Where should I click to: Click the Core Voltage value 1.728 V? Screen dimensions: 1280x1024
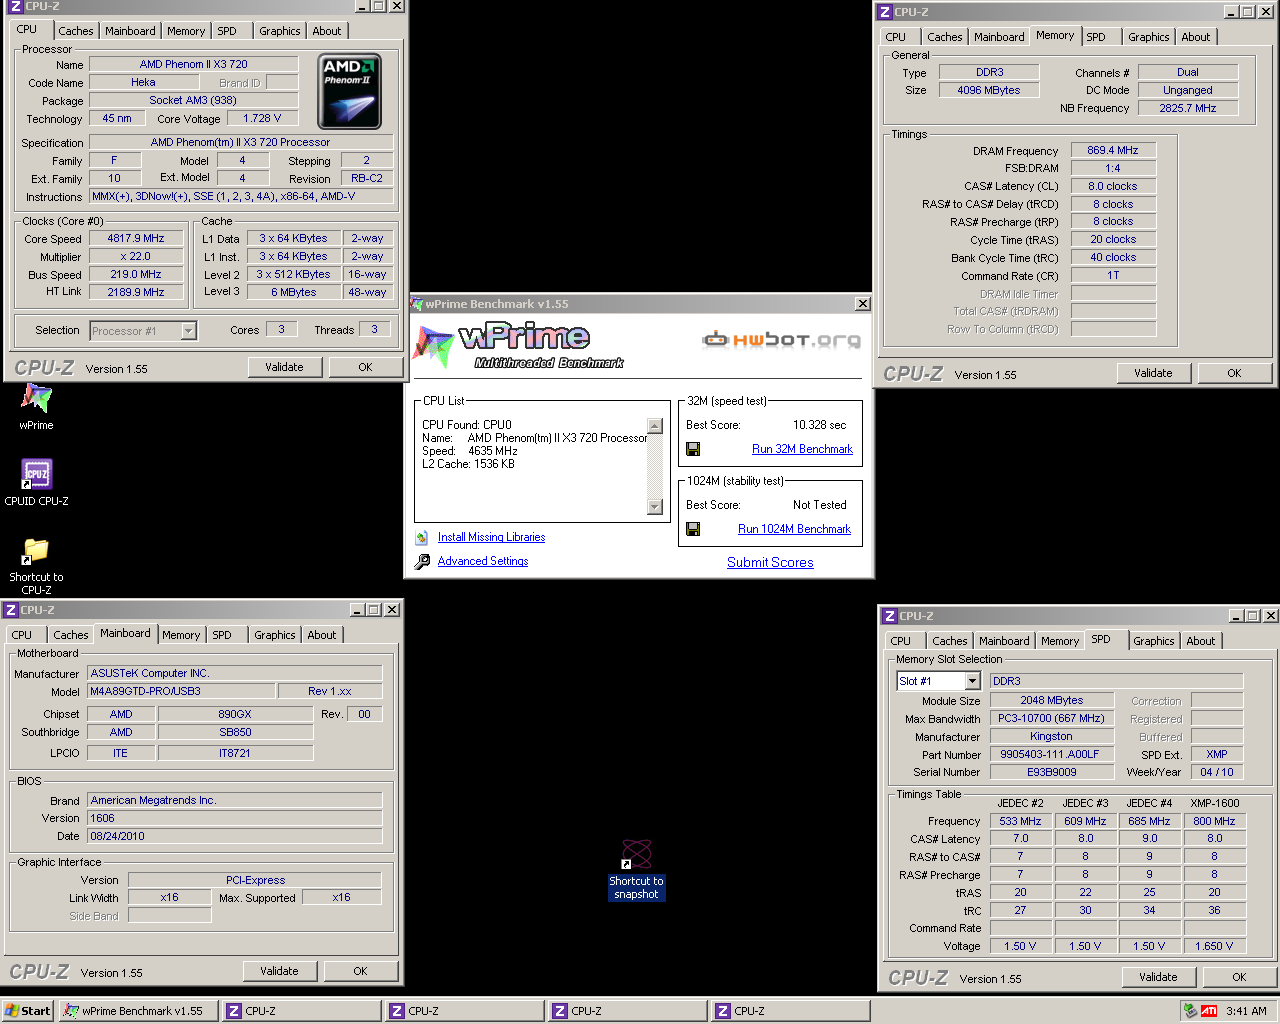click(x=262, y=118)
